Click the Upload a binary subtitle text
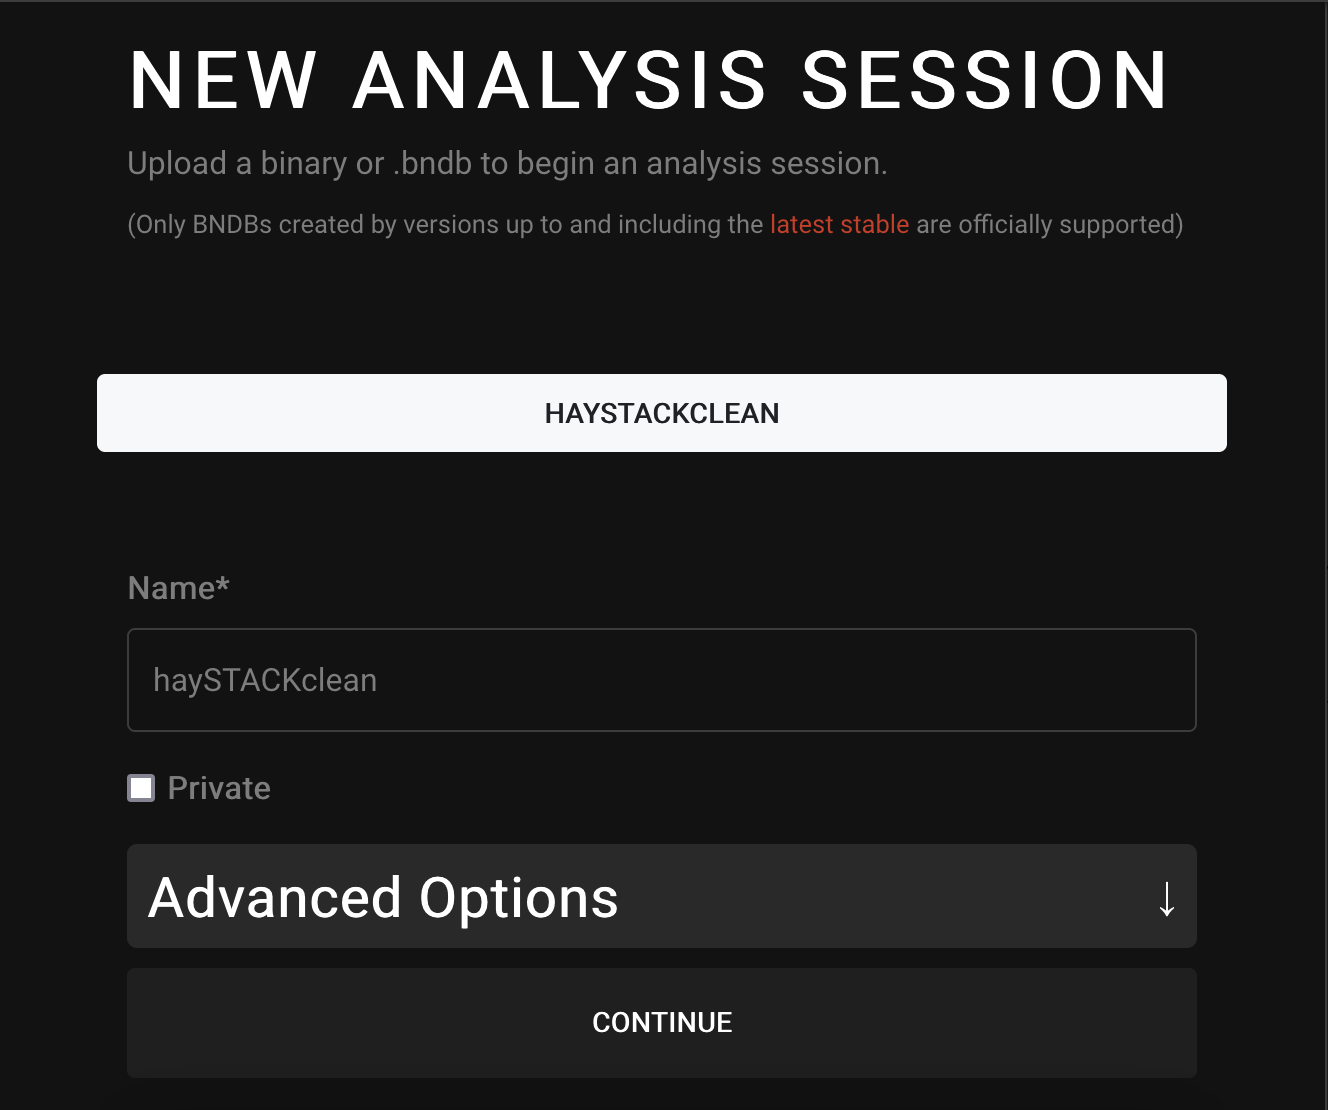The image size is (1328, 1110). pyautogui.click(x=507, y=163)
